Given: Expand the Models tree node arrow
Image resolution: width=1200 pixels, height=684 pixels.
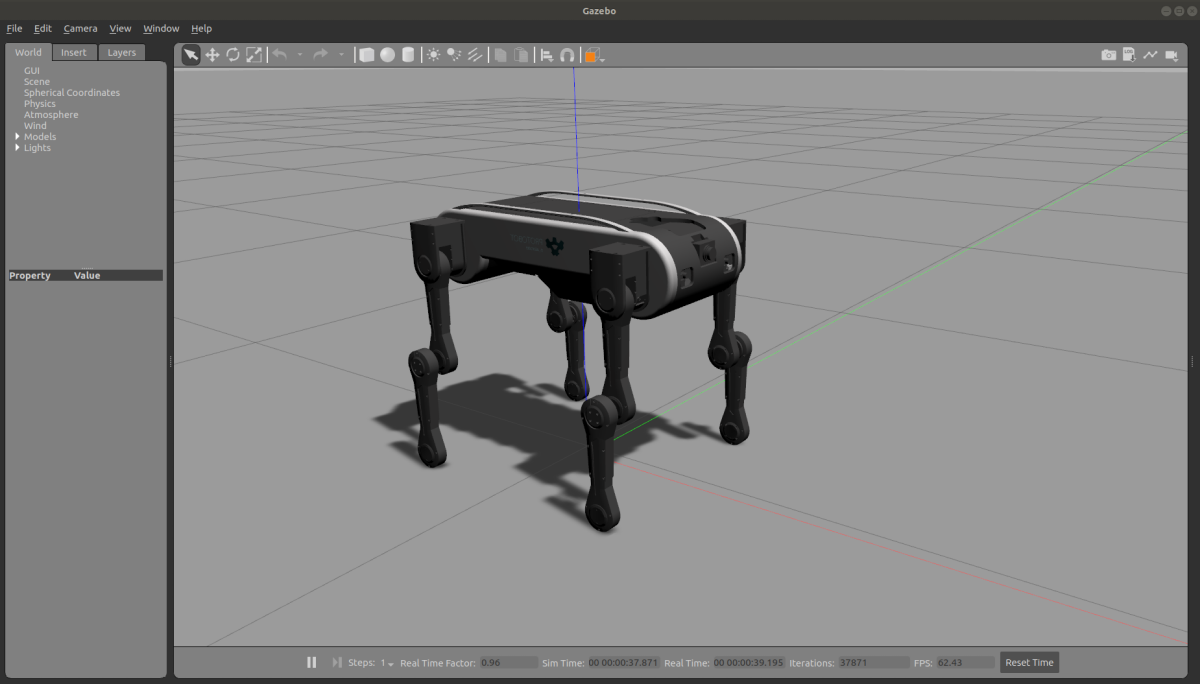Looking at the screenshot, I should (x=17, y=137).
